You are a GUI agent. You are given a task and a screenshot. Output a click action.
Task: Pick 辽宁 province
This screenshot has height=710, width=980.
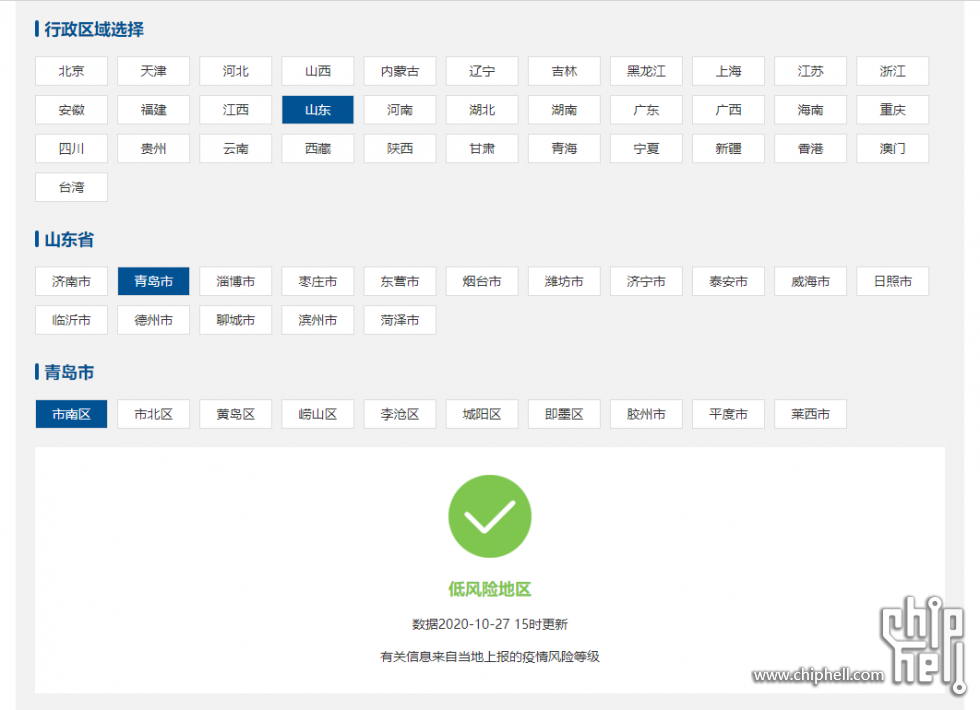(x=482, y=71)
